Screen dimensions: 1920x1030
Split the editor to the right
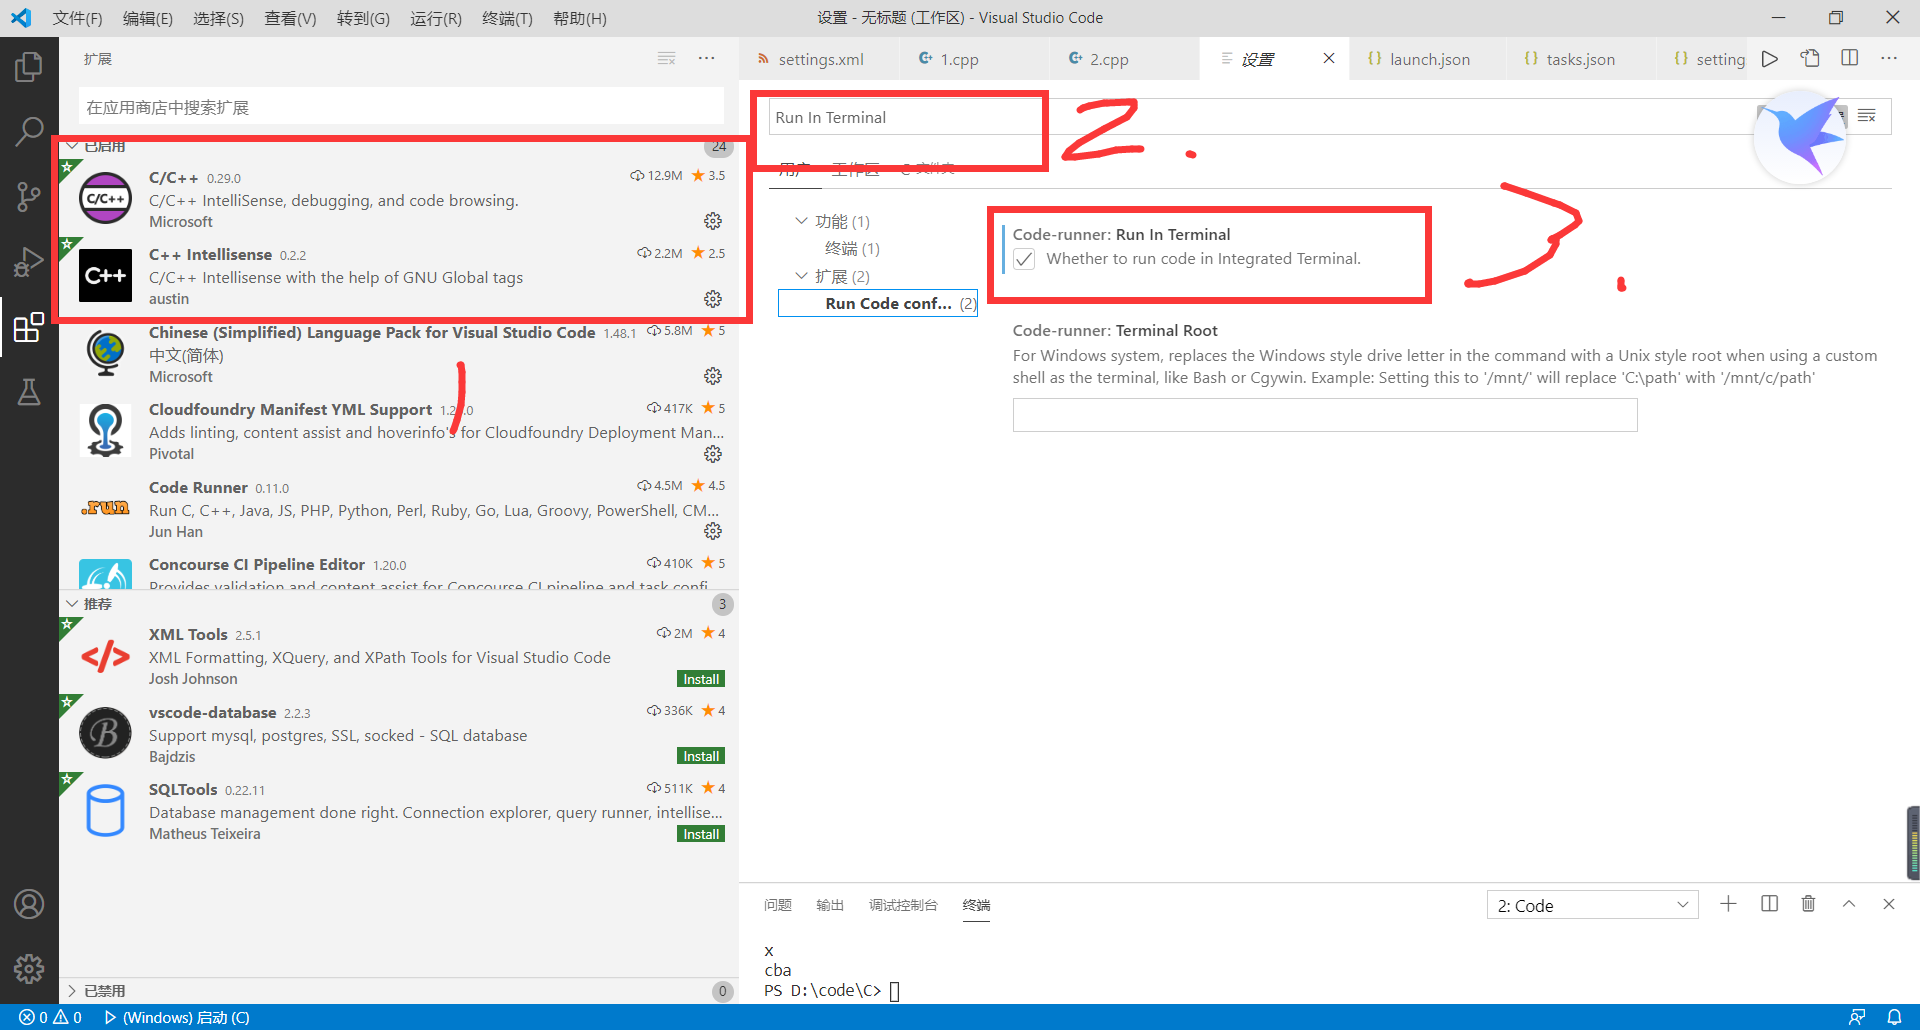coord(1850,59)
